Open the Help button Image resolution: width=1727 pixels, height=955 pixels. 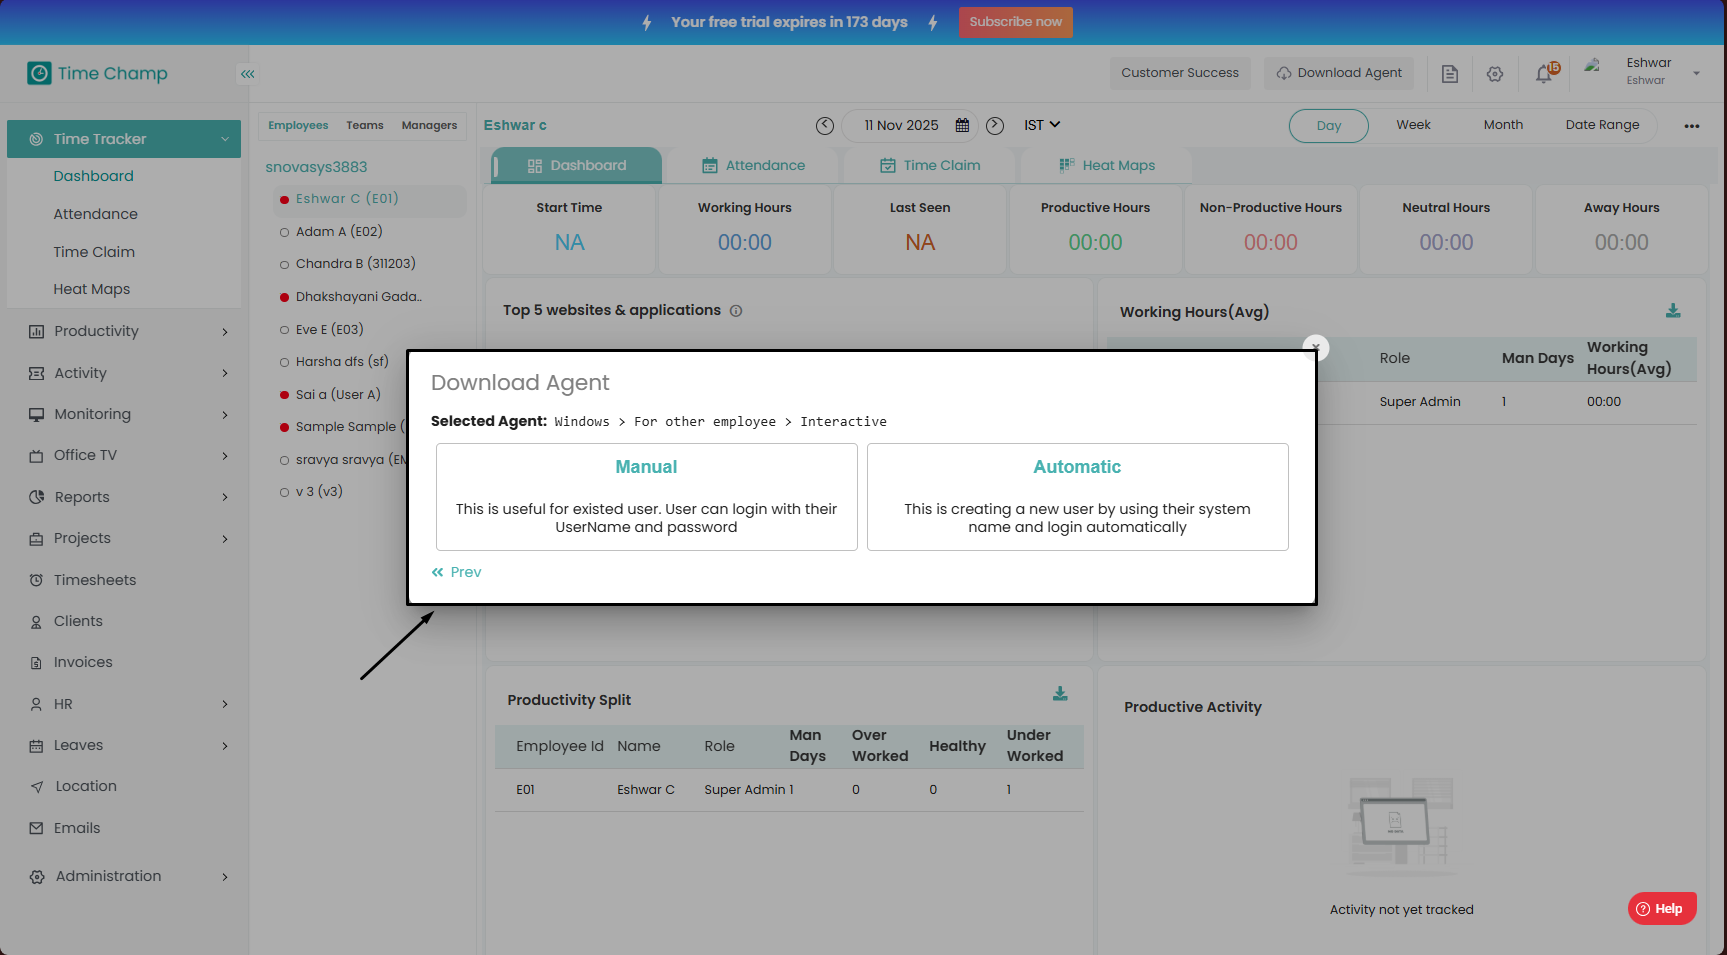pyautogui.click(x=1662, y=909)
